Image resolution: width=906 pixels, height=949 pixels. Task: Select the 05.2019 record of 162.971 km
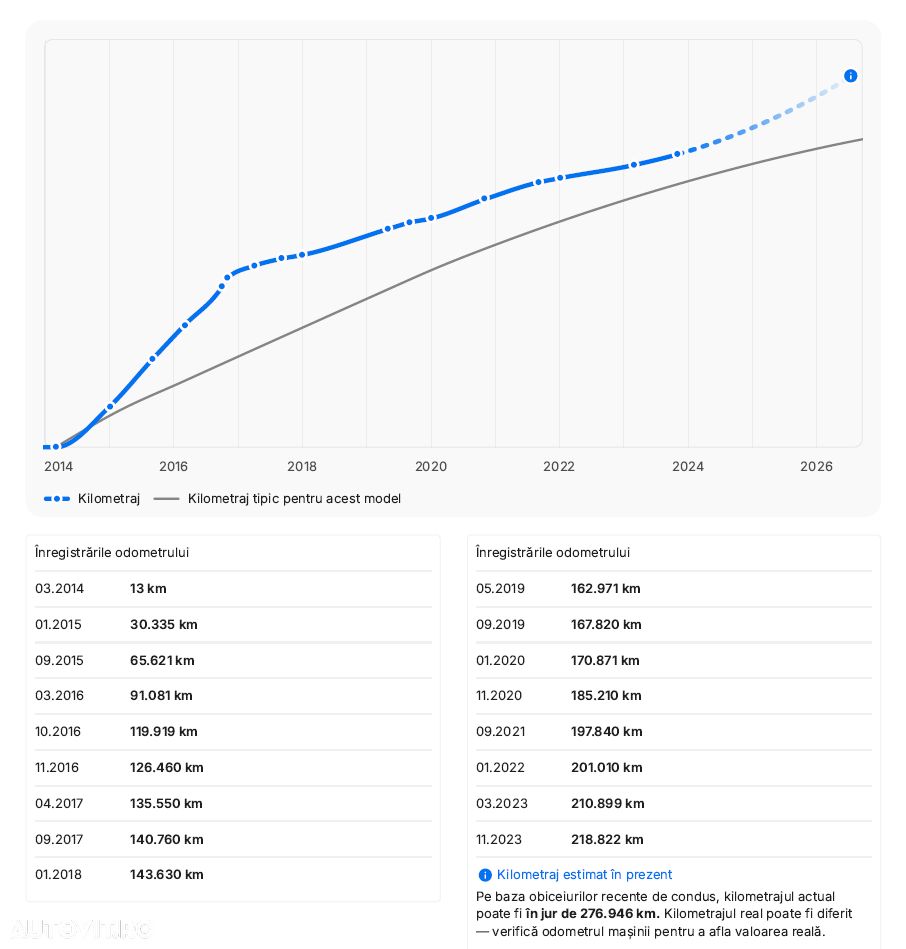click(674, 588)
